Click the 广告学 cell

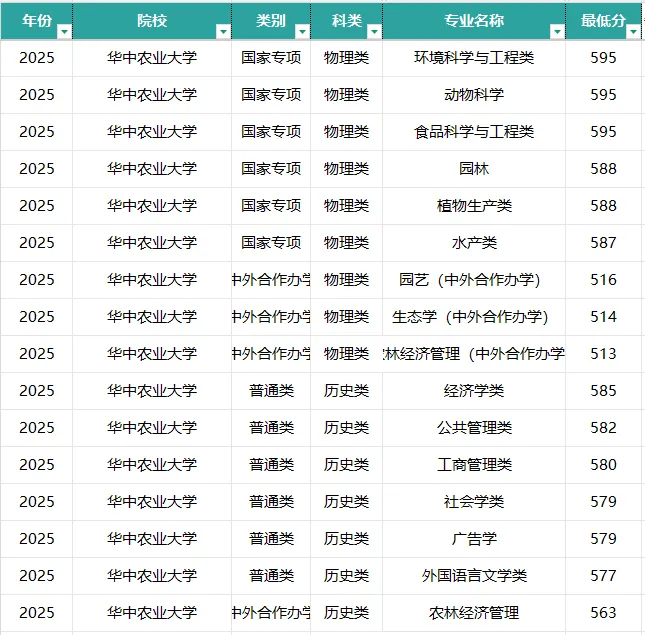pos(474,539)
